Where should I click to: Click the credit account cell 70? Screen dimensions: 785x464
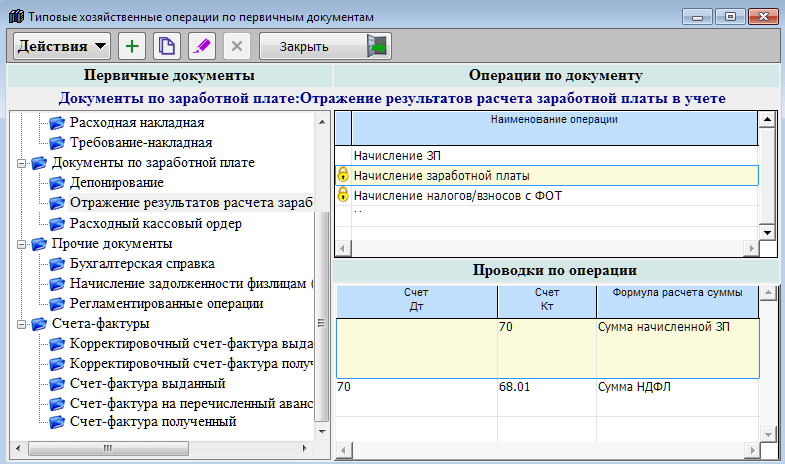tap(547, 348)
